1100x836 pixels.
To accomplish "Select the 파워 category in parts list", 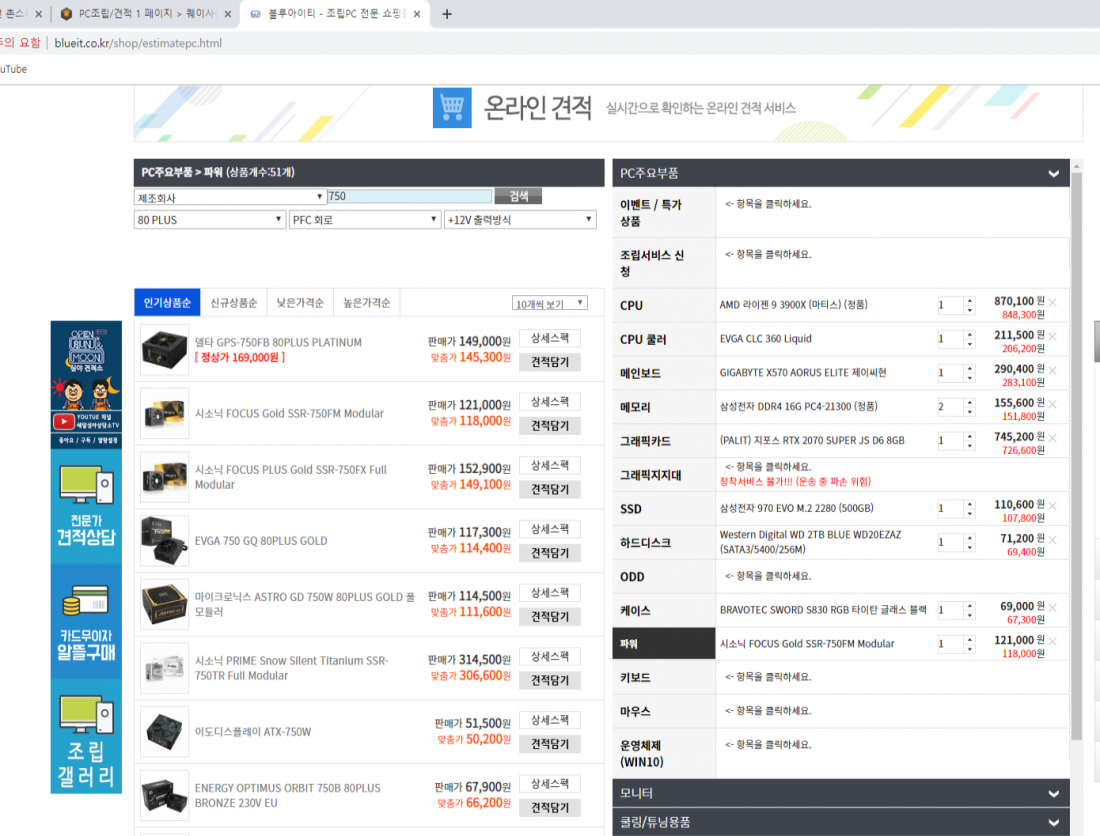I will click(x=664, y=644).
